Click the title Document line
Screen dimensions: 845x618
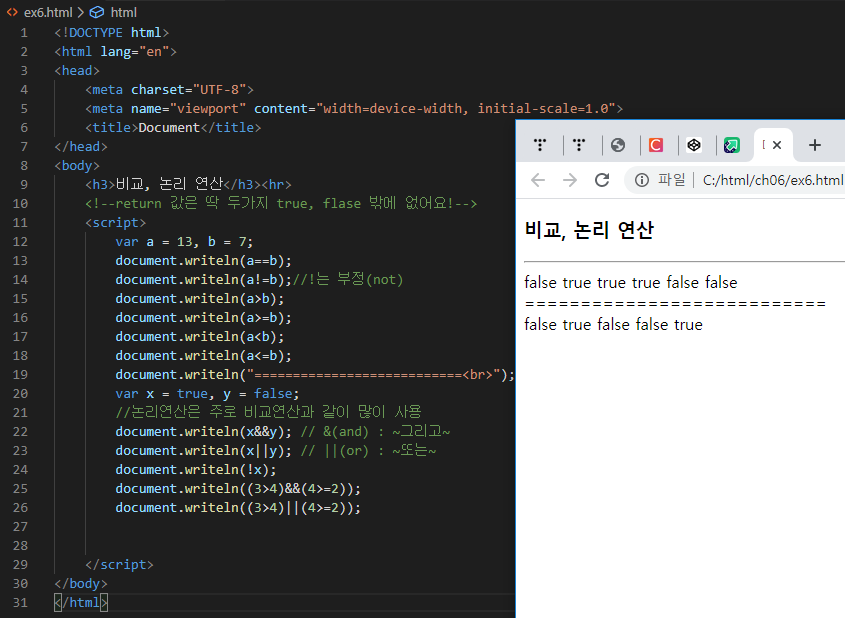point(173,127)
